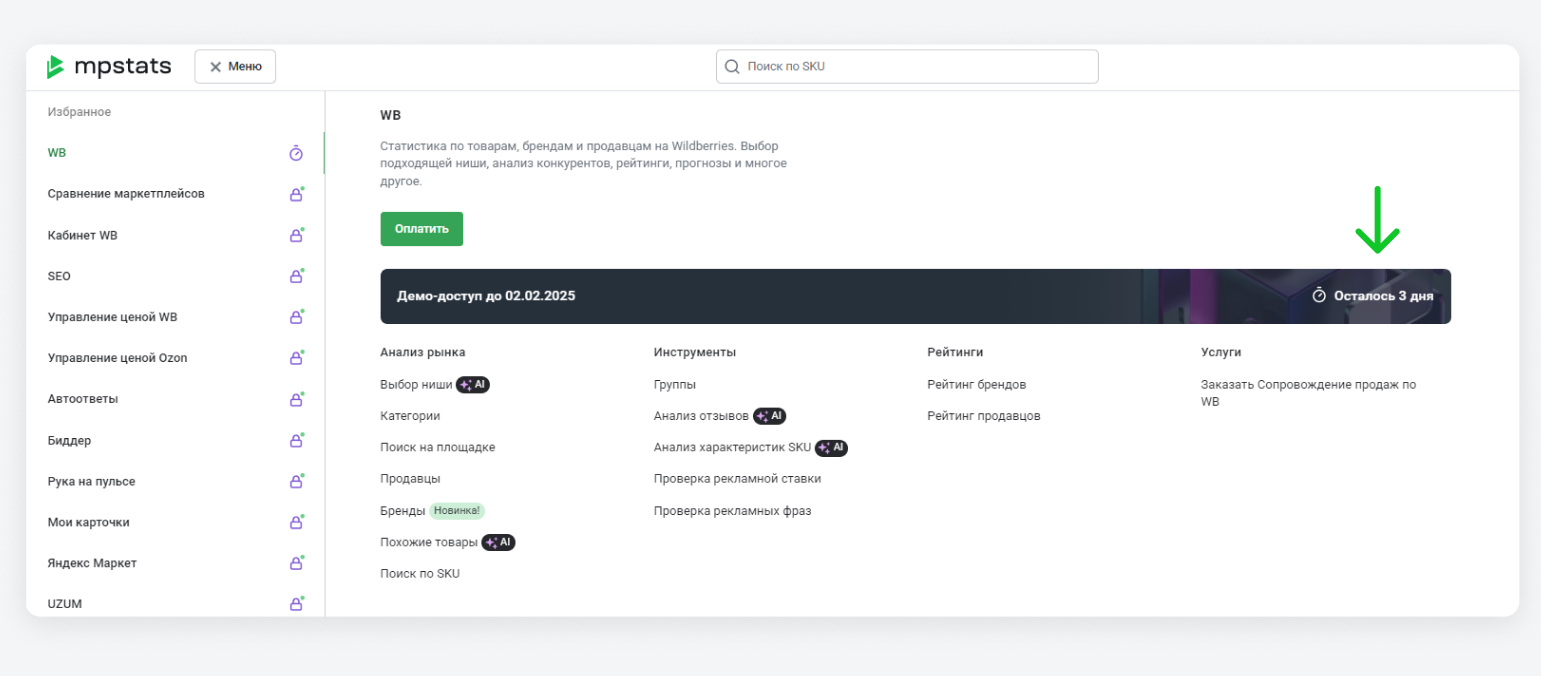Focus the Поиск по SKU search field
This screenshot has width=1541, height=676.
pos(907,67)
